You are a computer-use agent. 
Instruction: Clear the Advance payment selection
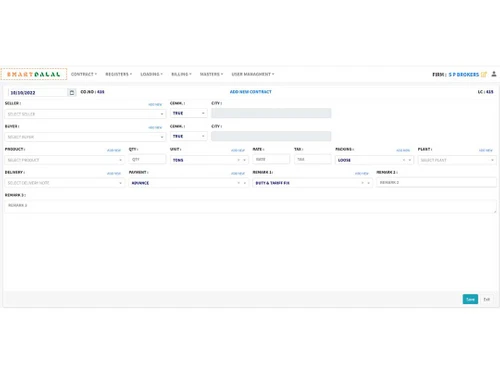pos(238,183)
